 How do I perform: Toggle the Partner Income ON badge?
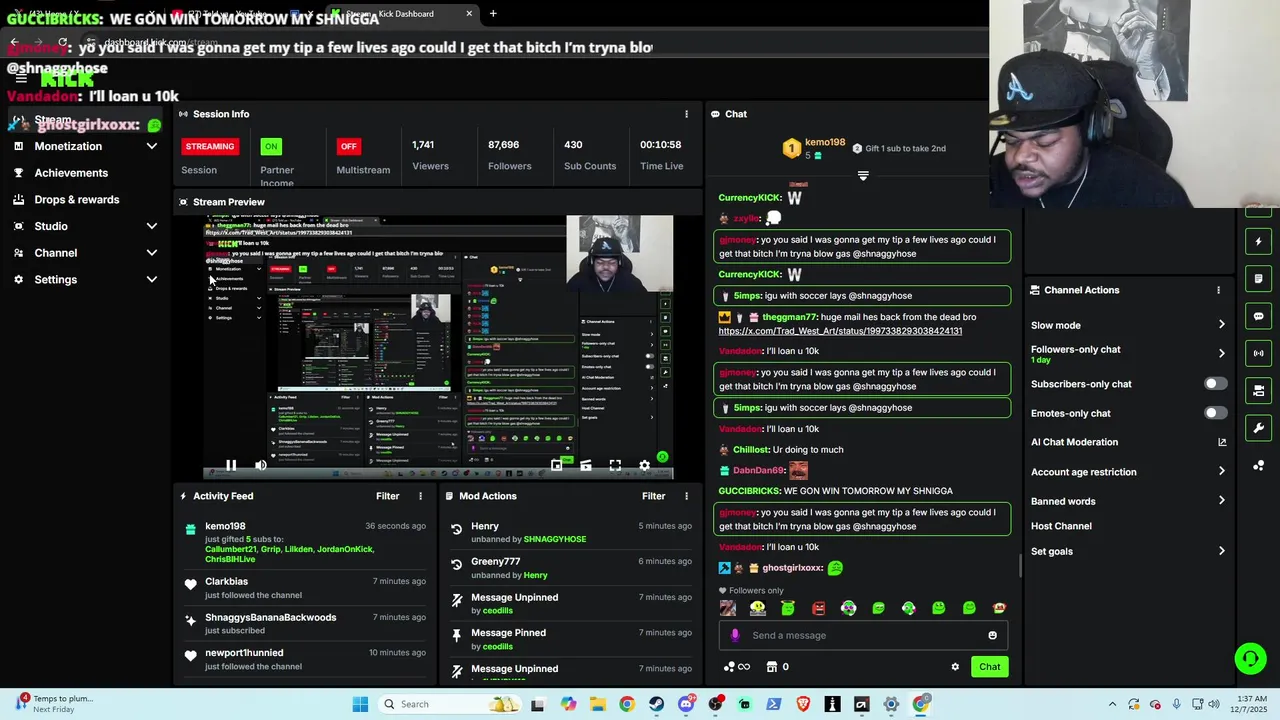(x=271, y=146)
